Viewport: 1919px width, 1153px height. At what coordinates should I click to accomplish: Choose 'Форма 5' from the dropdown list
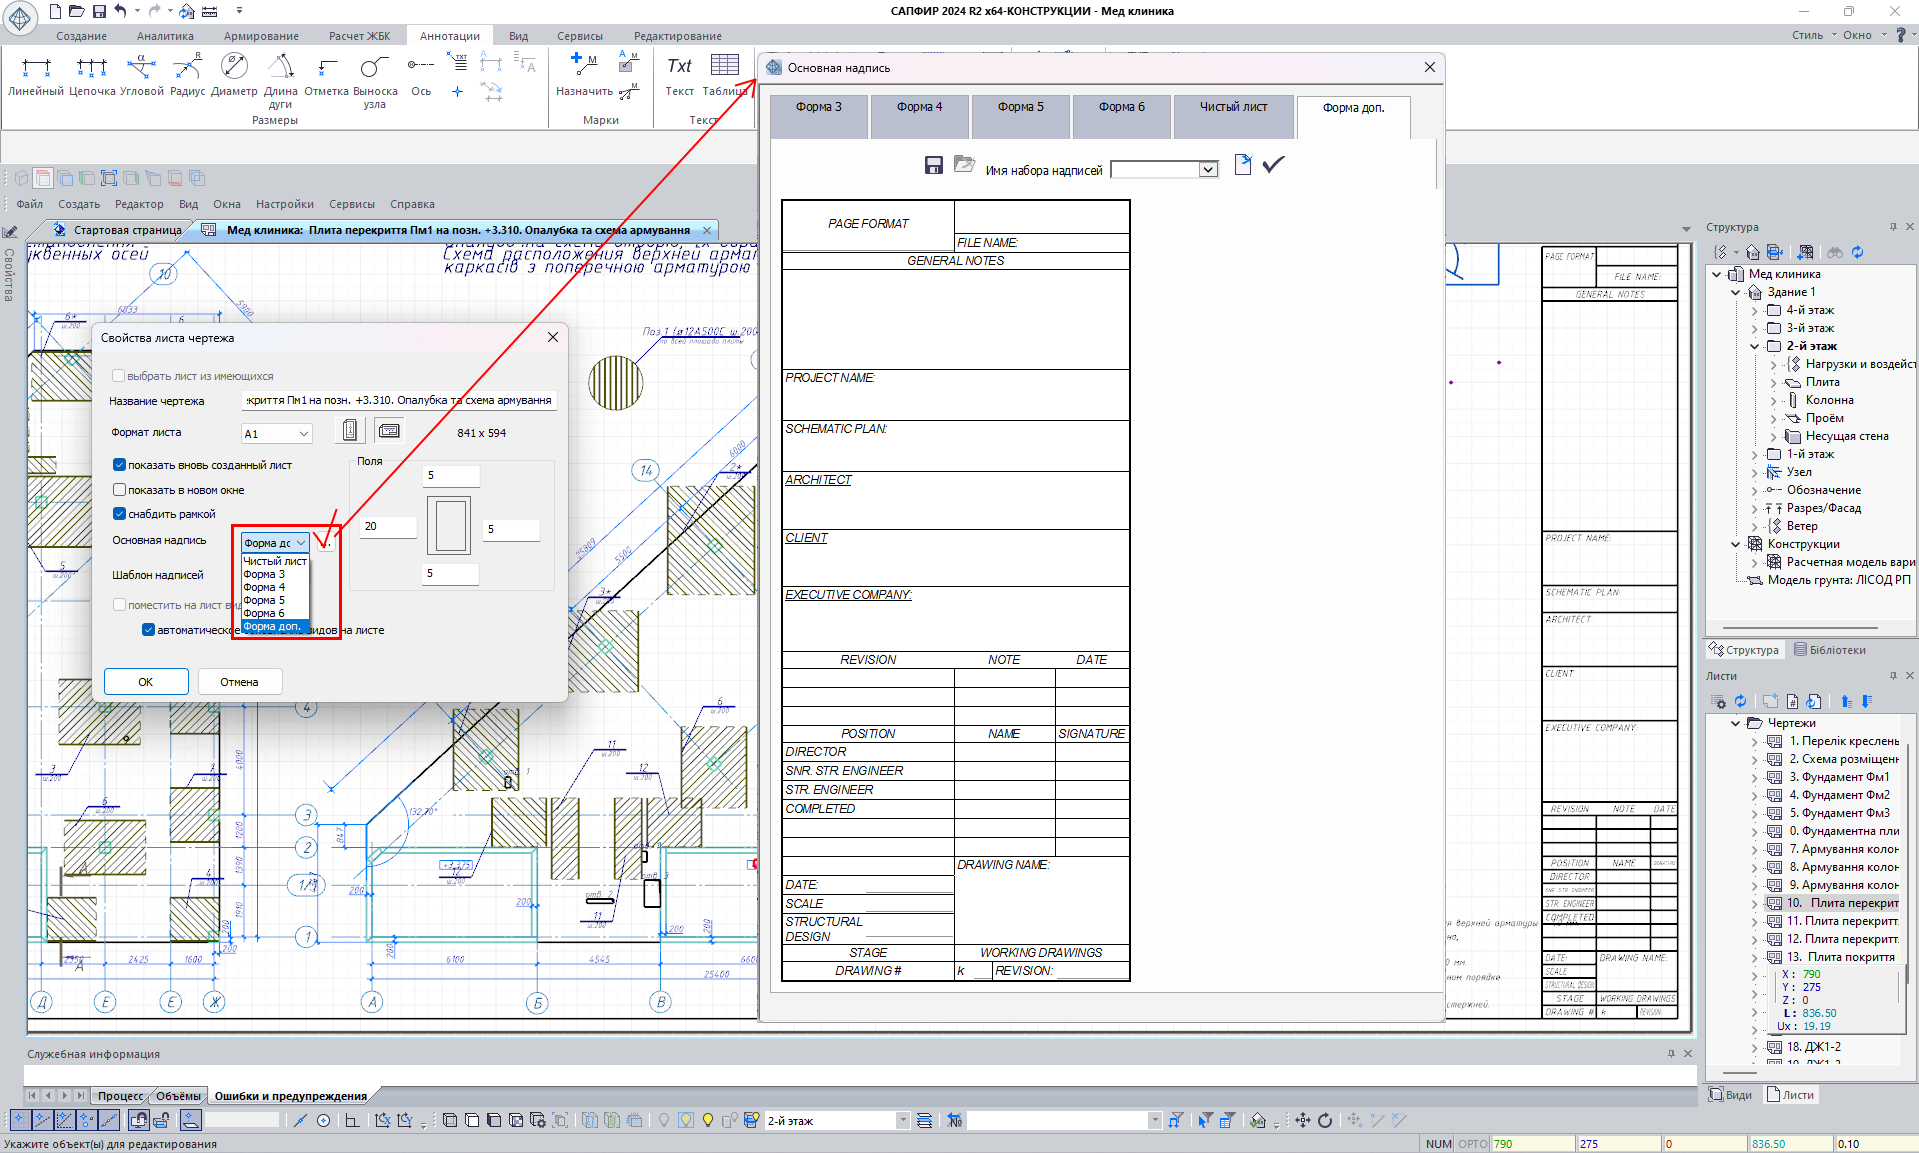[x=264, y=600]
